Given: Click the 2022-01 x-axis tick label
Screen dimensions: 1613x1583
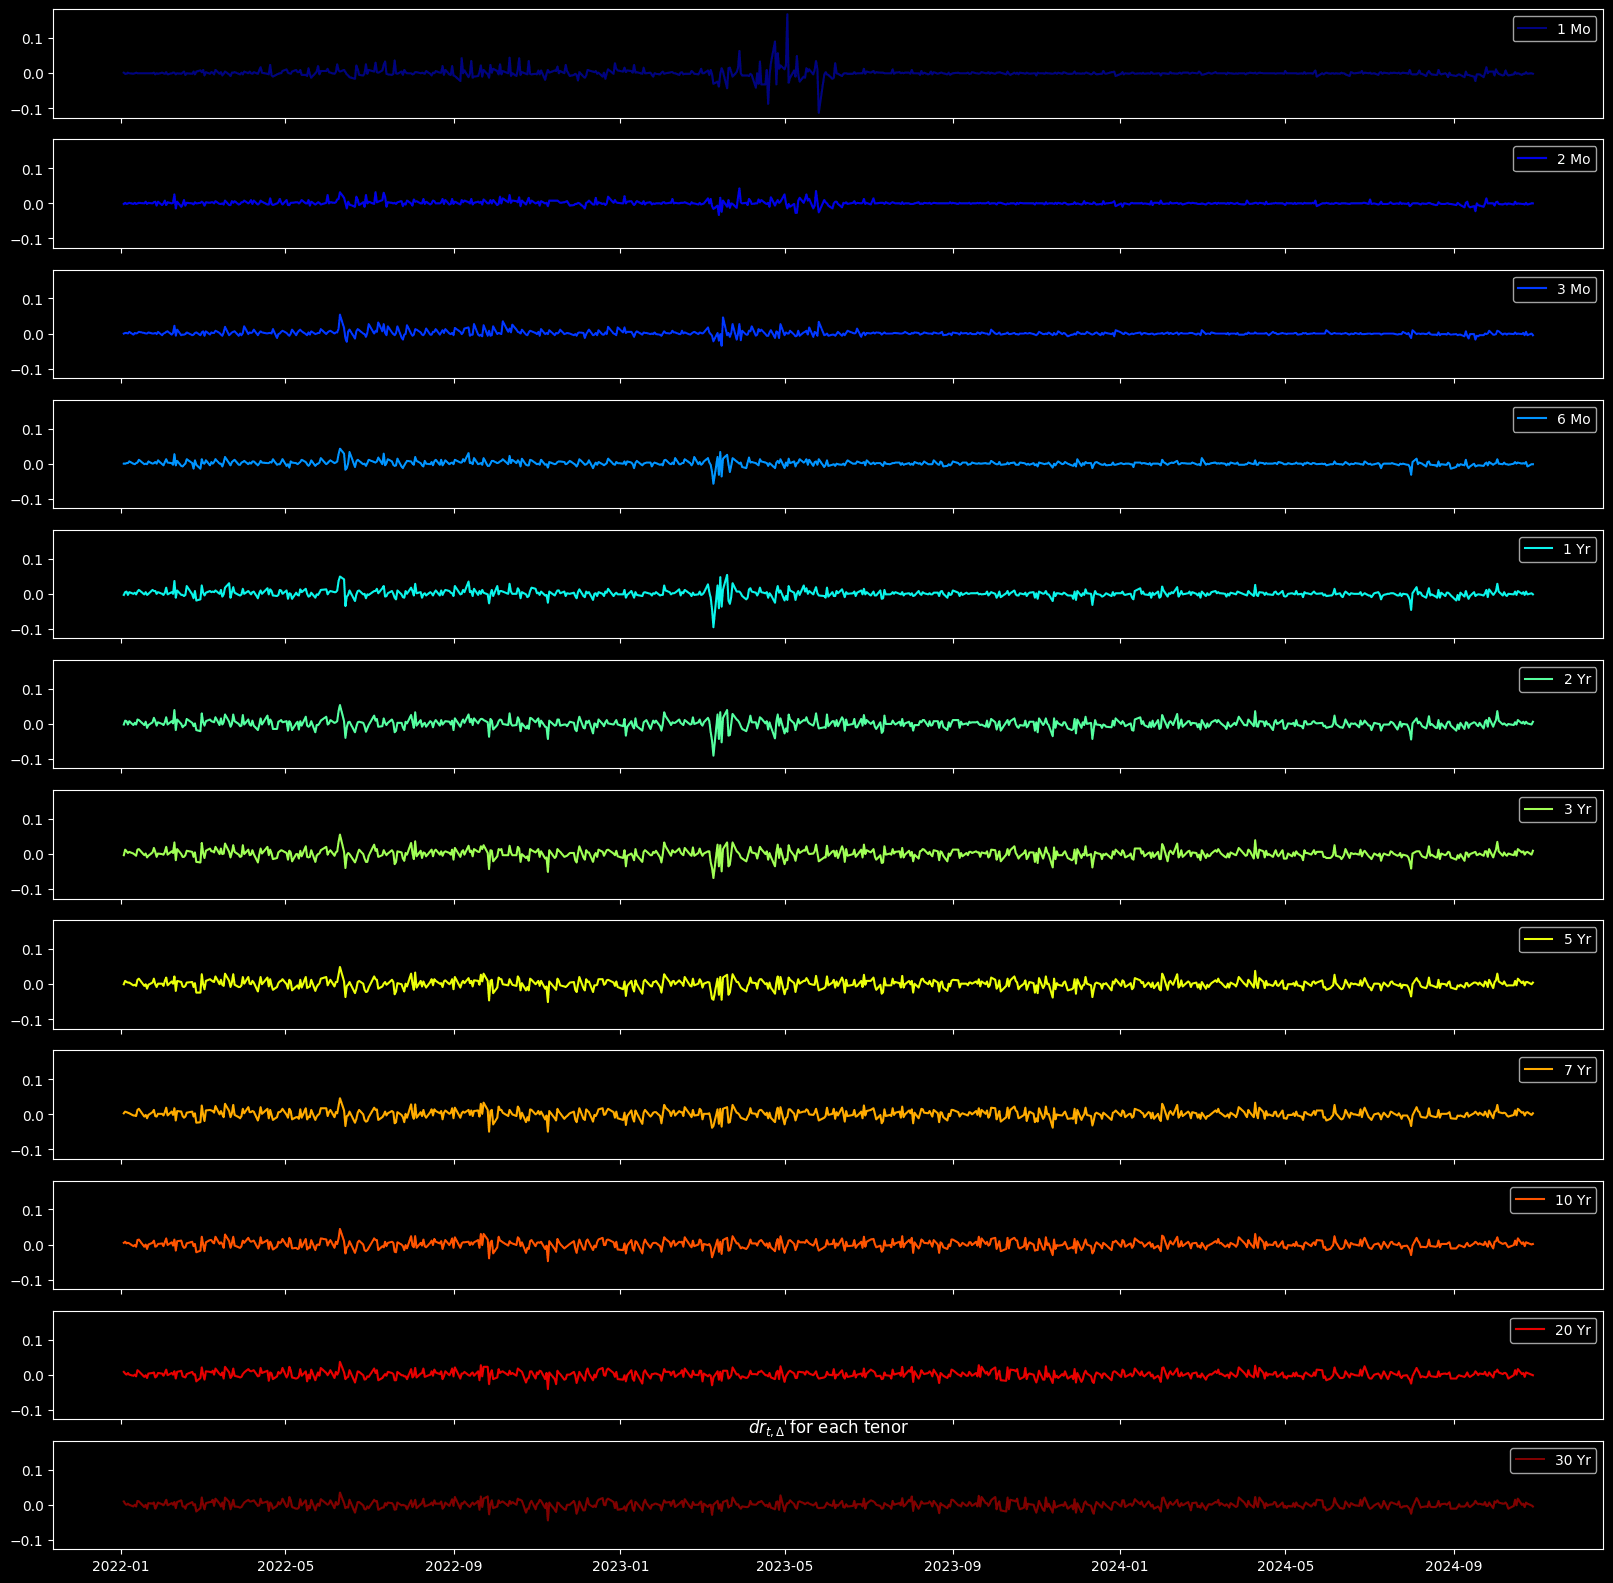Looking at the screenshot, I should 121,1566.
